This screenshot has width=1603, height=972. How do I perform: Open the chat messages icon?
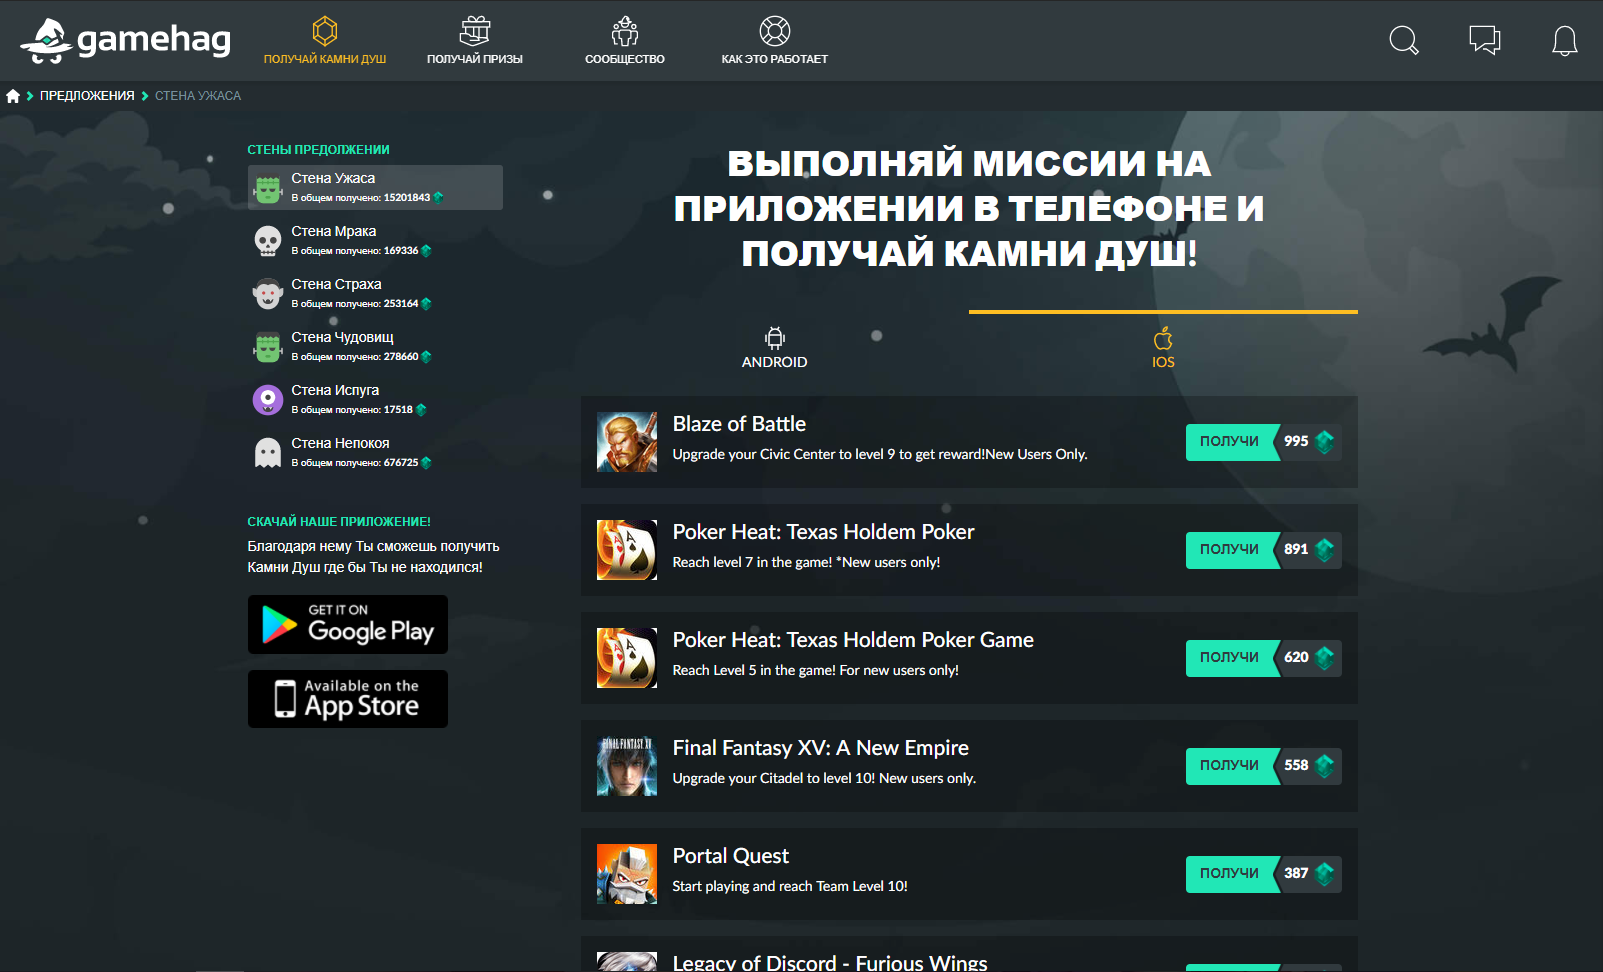pyautogui.click(x=1485, y=40)
